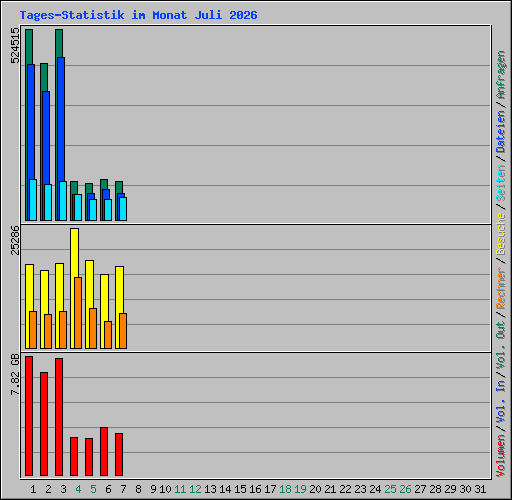Image resolution: width=512 pixels, height=500 pixels.
Task: Select the yellow 'Besuche' legend label
Action: coord(501,234)
